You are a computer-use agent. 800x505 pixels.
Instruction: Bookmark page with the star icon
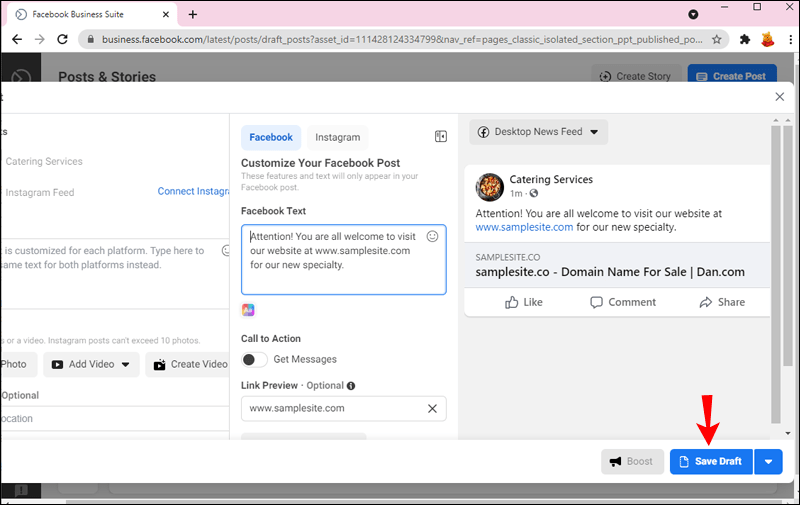pyautogui.click(x=716, y=39)
